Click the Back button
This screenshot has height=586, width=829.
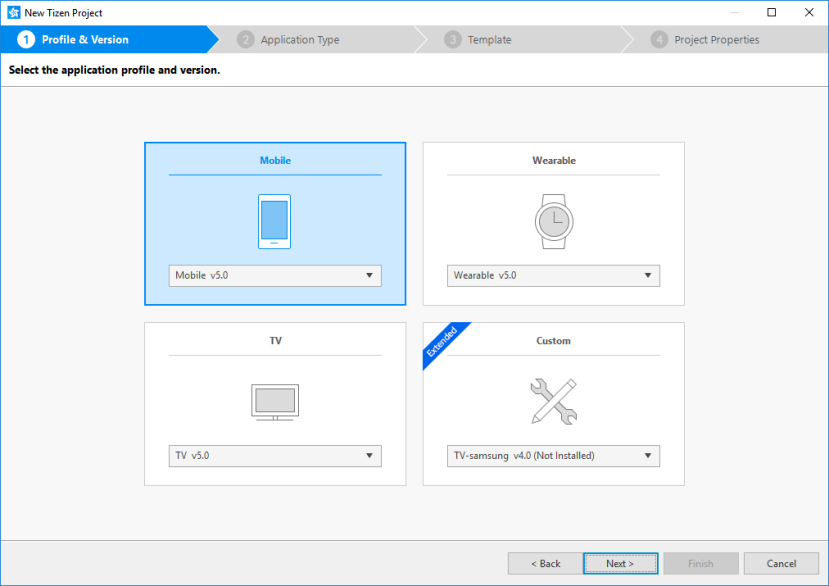(x=545, y=563)
